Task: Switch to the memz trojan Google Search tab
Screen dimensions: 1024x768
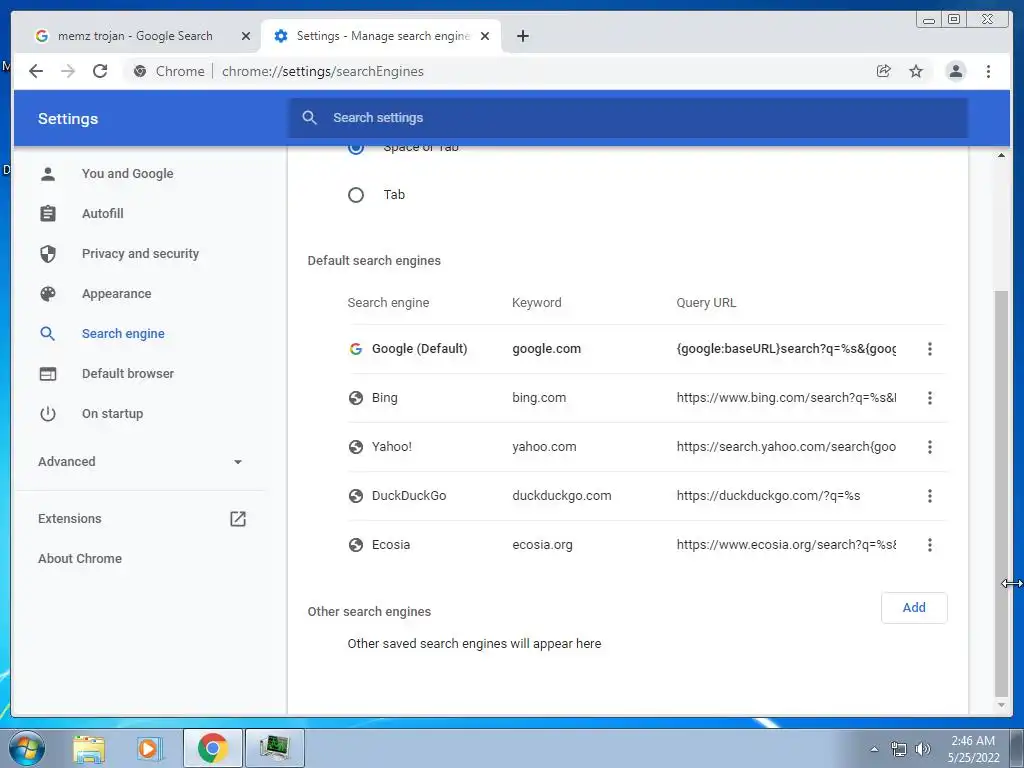Action: click(x=136, y=36)
